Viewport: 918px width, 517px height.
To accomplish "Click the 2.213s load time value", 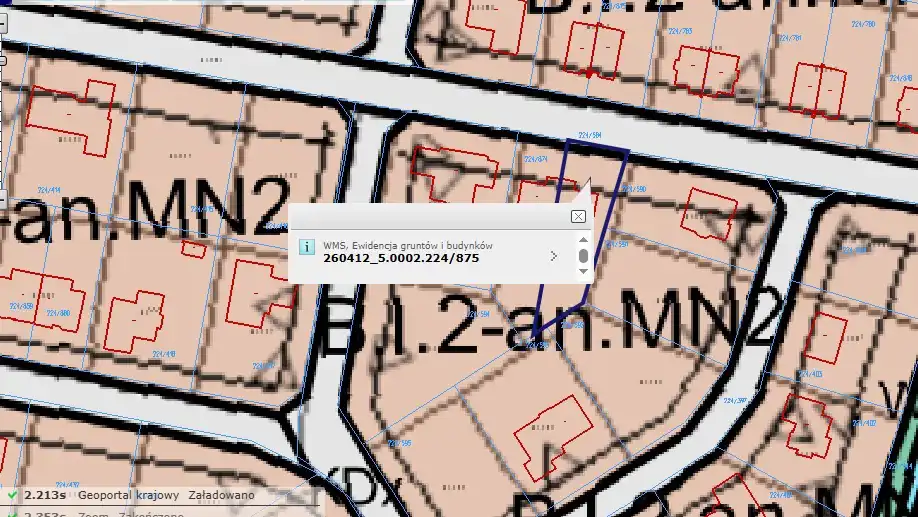I will (x=45, y=495).
